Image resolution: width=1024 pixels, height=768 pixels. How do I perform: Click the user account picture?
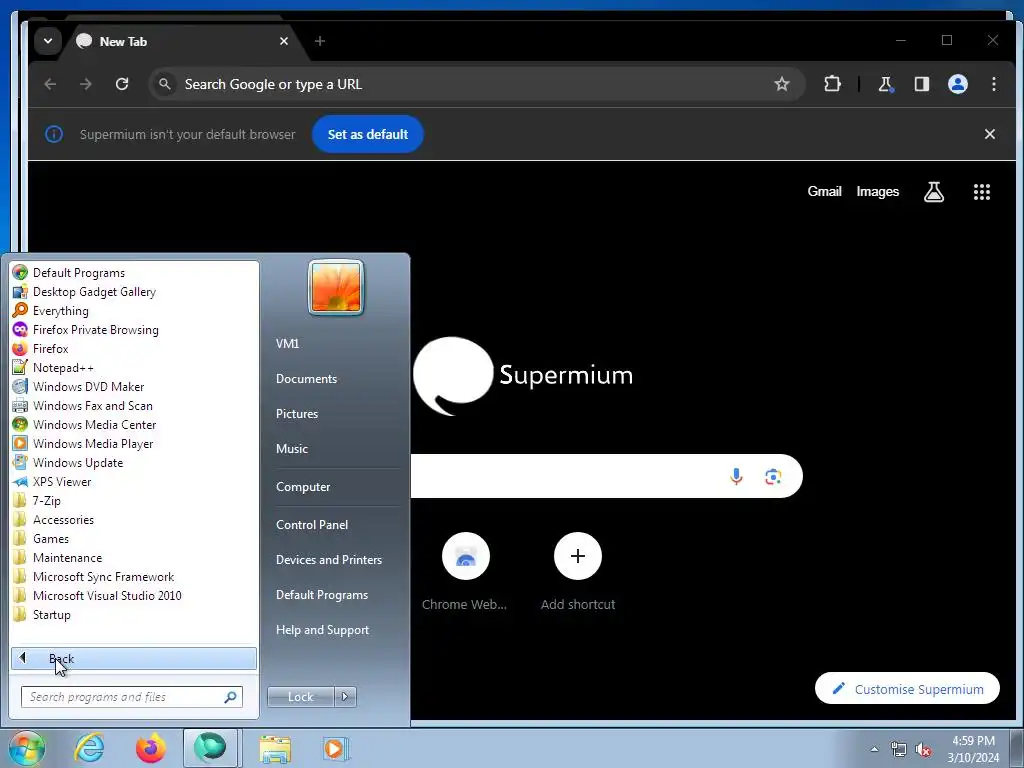click(x=336, y=287)
